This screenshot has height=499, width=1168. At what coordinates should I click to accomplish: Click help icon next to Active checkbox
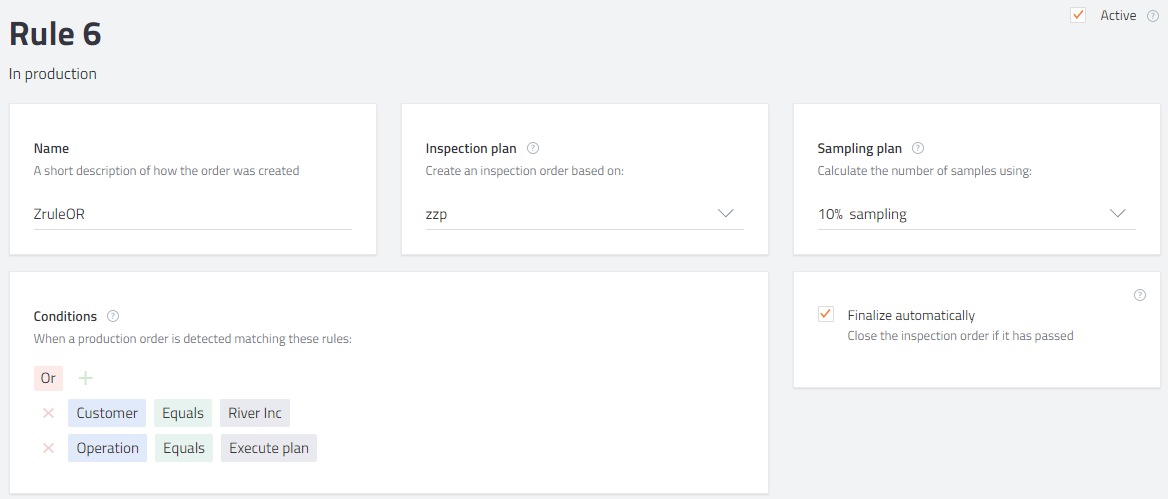tap(1152, 16)
